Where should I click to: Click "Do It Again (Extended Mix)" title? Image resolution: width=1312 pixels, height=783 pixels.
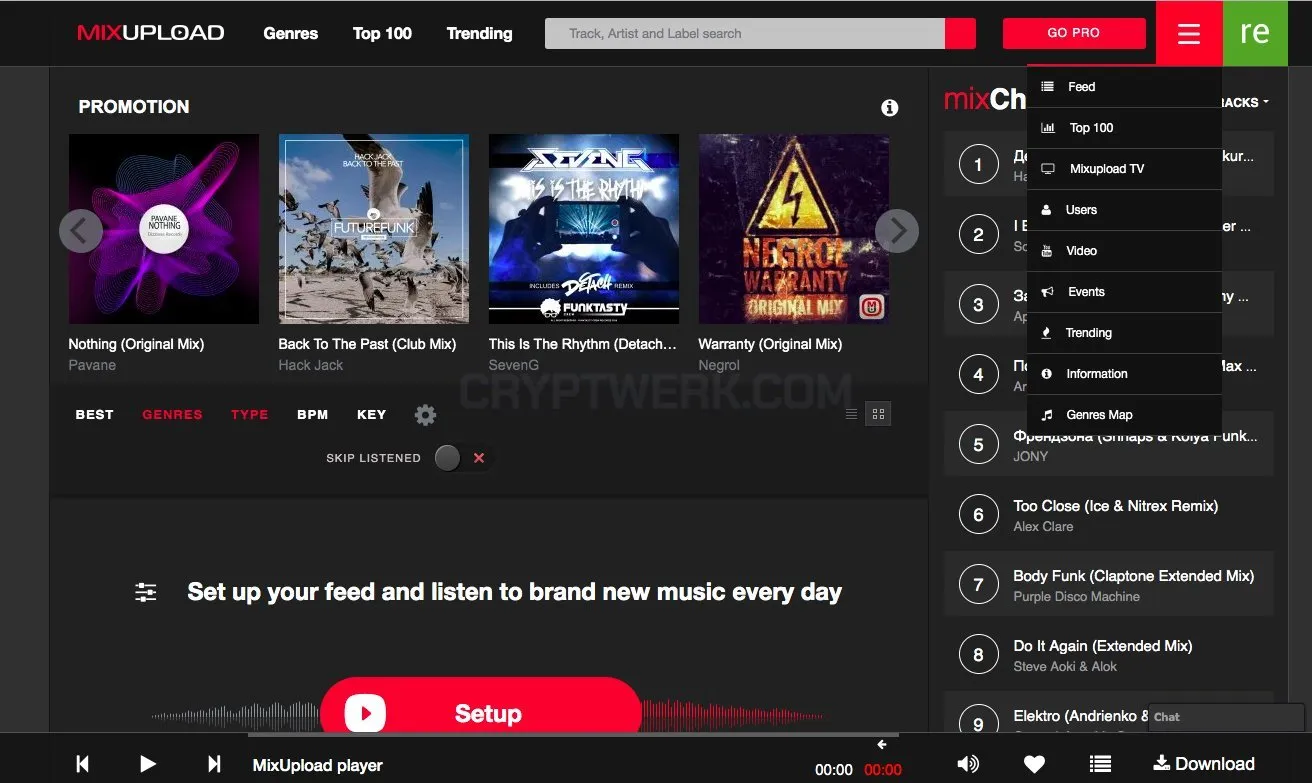[x=1103, y=646]
